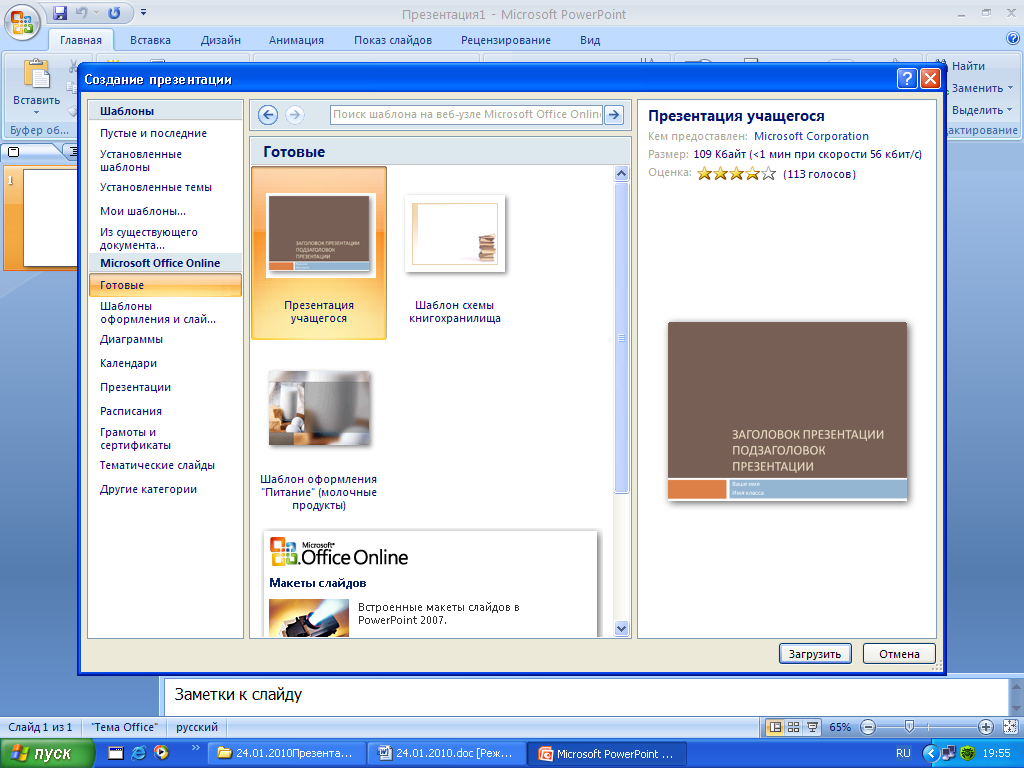Viewport: 1024px width, 768px height.
Task: Click the Office button orb
Action: tap(22, 22)
